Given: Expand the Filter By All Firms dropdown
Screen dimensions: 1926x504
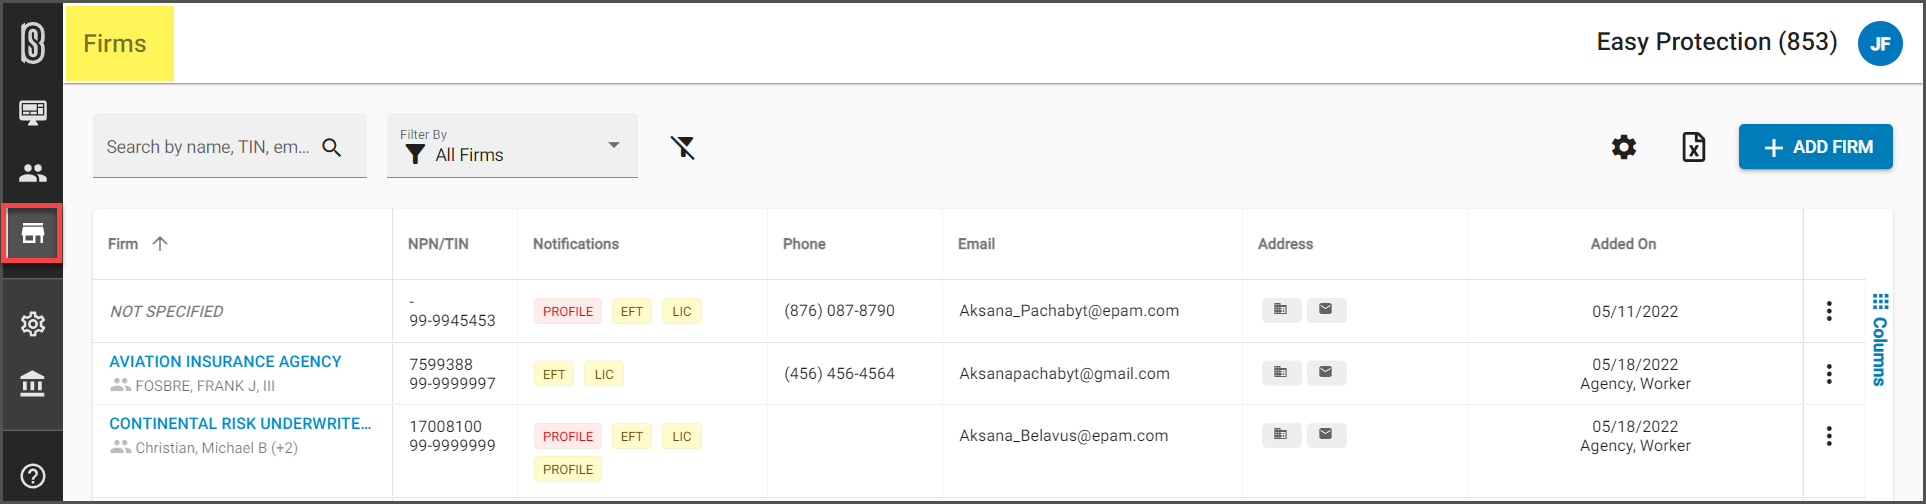Looking at the screenshot, I should coord(512,146).
